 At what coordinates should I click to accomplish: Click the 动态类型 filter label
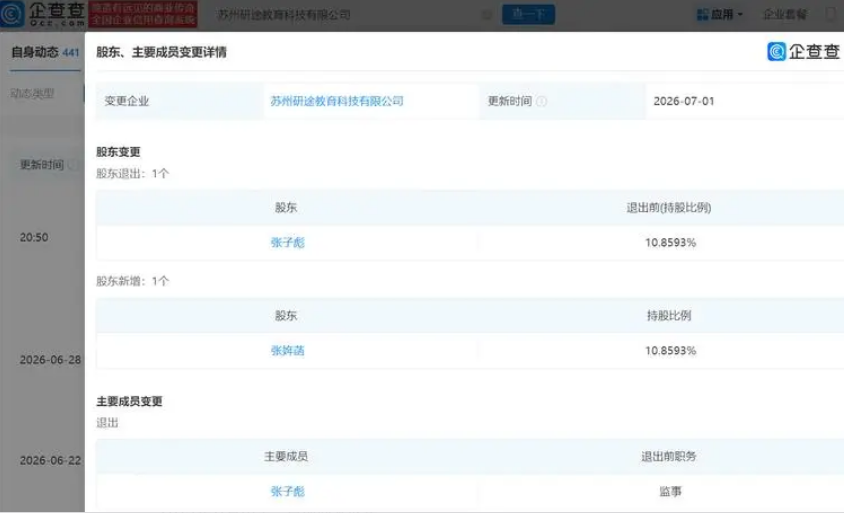click(x=32, y=94)
